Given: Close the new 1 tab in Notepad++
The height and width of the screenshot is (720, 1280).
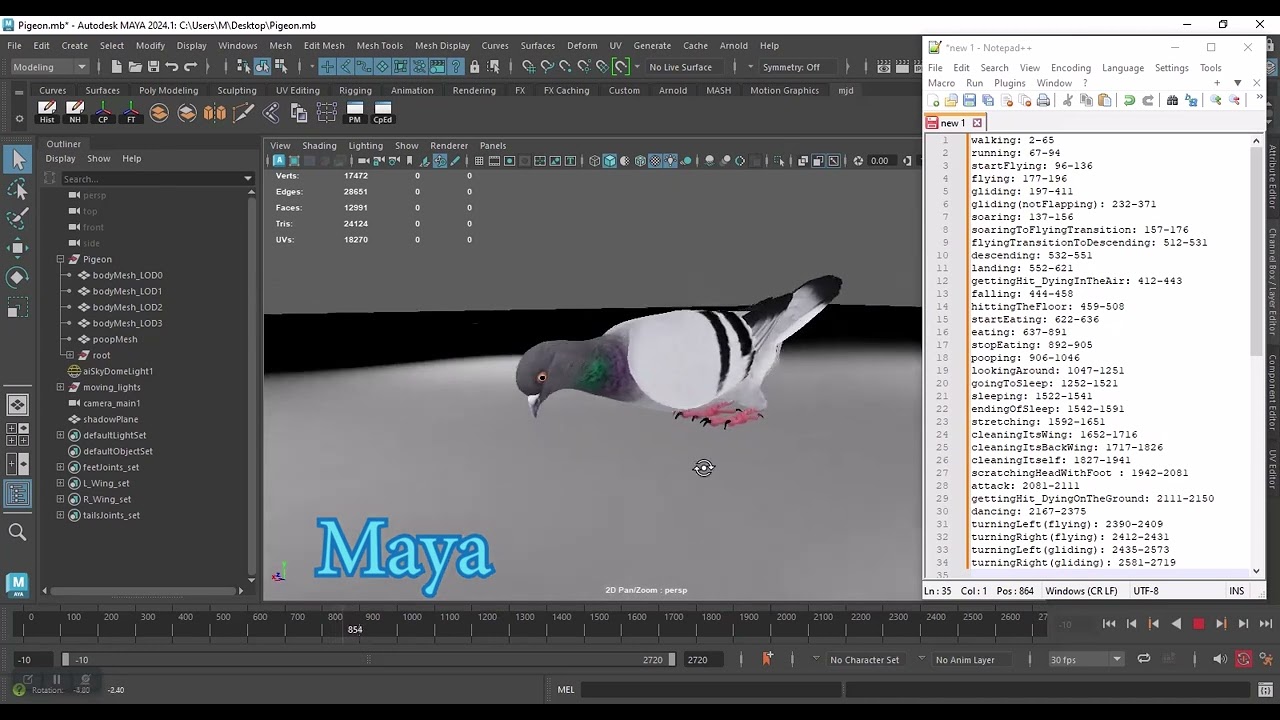Looking at the screenshot, I should [977, 123].
